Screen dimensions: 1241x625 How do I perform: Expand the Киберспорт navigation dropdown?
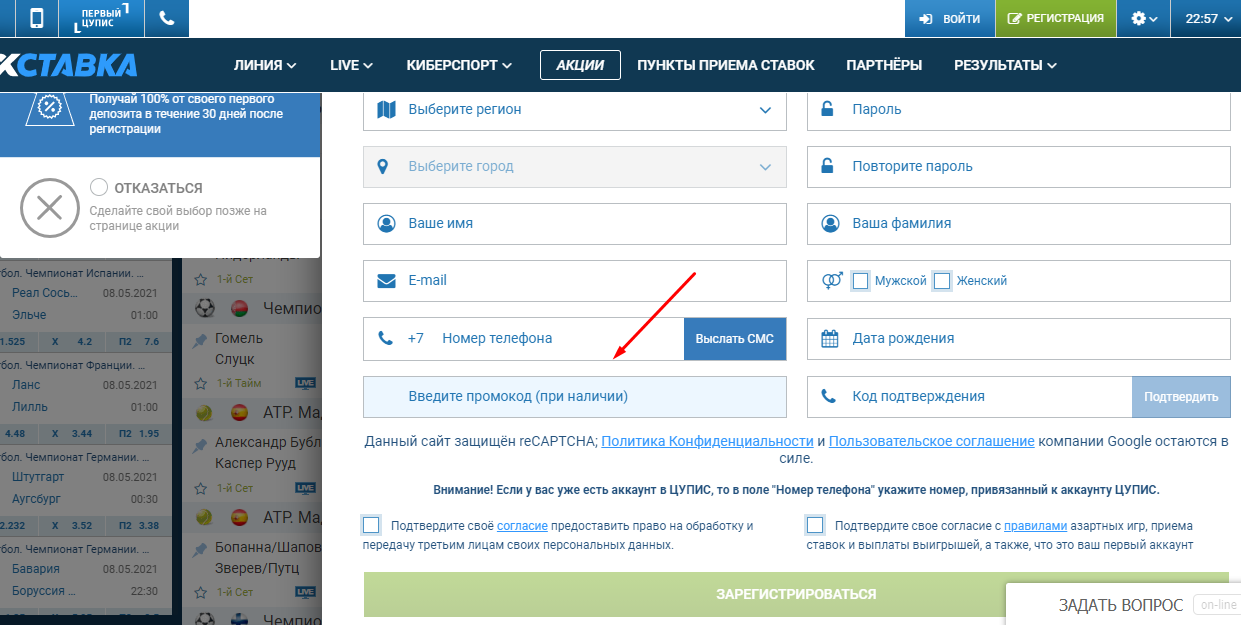[459, 65]
